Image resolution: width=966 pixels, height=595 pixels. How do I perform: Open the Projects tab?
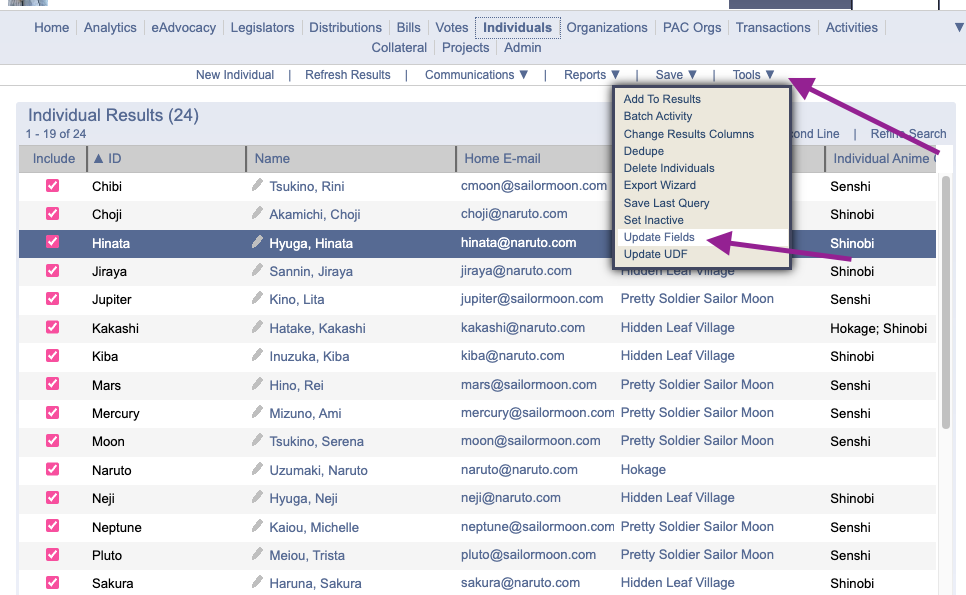pos(466,47)
